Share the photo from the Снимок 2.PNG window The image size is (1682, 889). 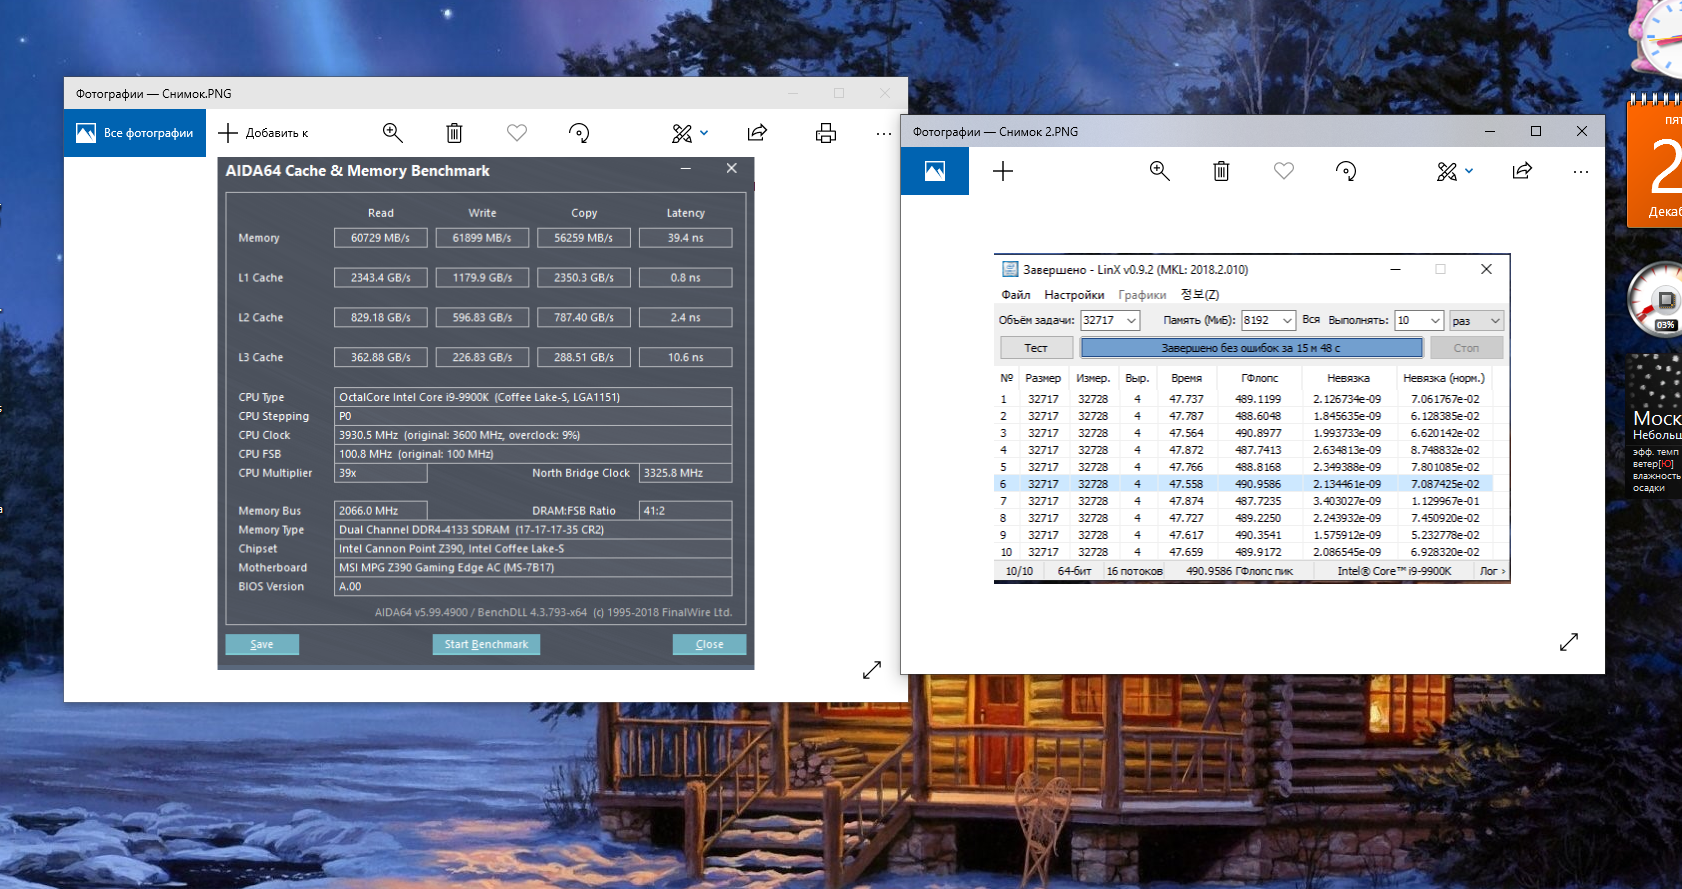(x=1522, y=171)
